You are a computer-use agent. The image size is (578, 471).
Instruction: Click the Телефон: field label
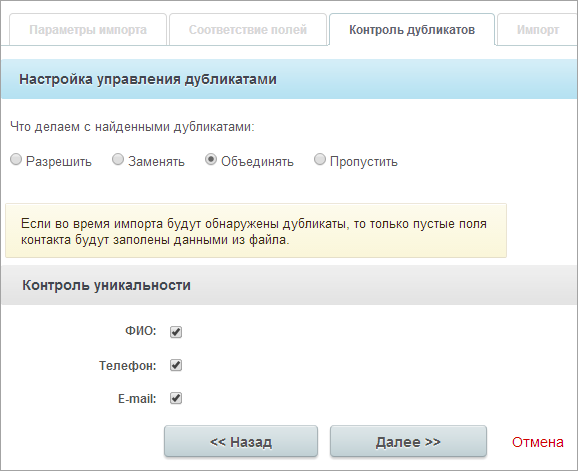[128, 366]
